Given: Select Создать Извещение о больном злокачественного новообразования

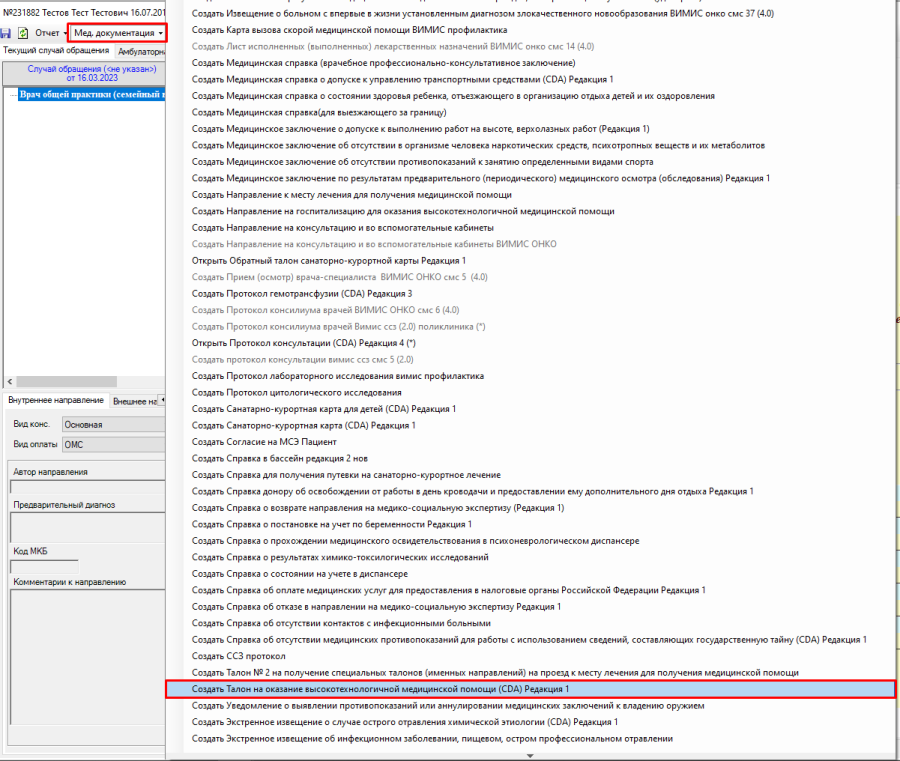Looking at the screenshot, I should pyautogui.click(x=483, y=13).
